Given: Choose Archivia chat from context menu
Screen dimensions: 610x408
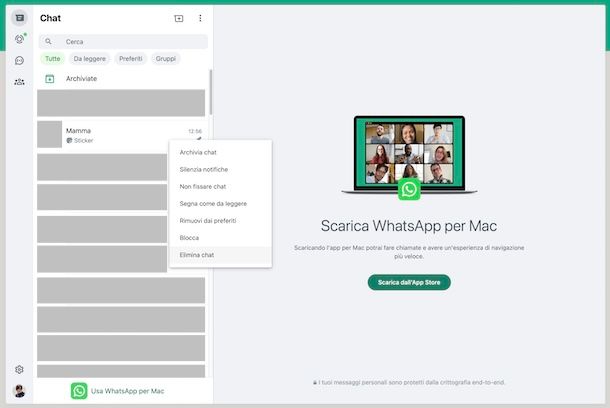Looking at the screenshot, I should (x=221, y=152).
